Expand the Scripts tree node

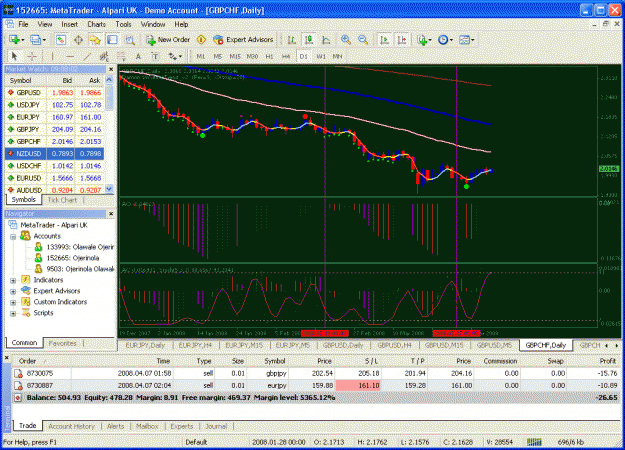(x=13, y=313)
